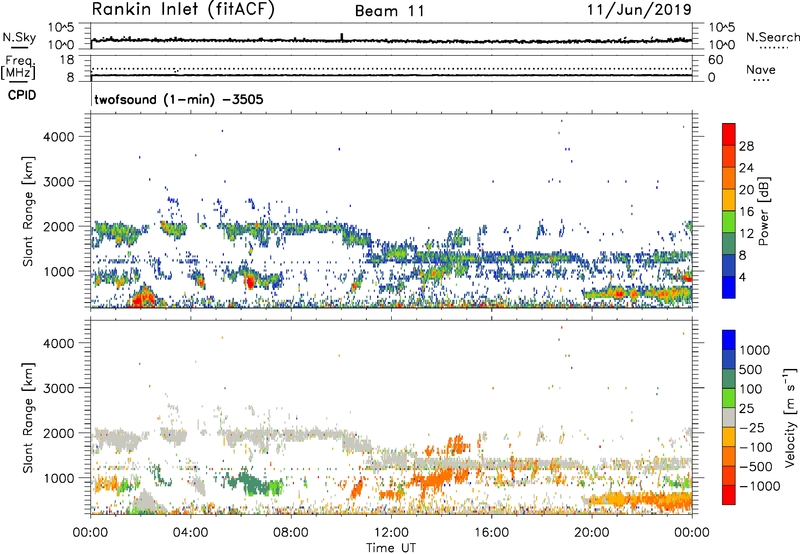This screenshot has height=554, width=800.
Task: Click the "-25" label on velocity color bar
Action: 752,427
